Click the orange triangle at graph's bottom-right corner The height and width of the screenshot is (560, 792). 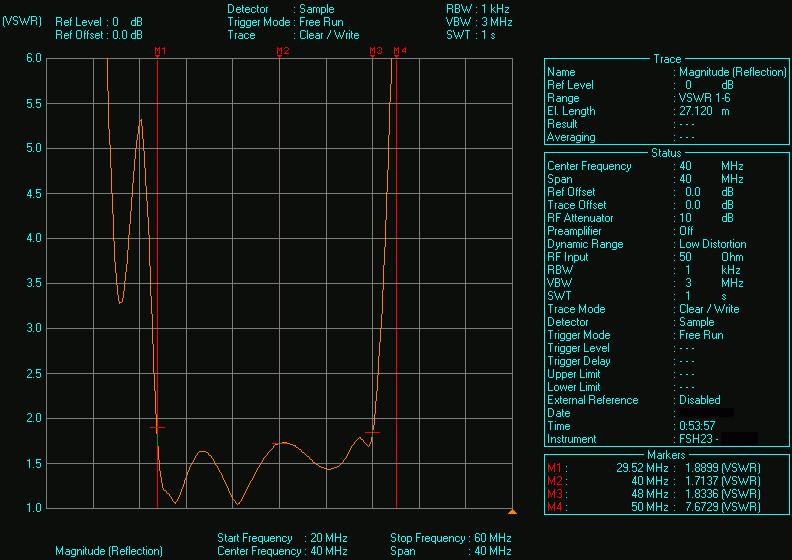pos(512,512)
